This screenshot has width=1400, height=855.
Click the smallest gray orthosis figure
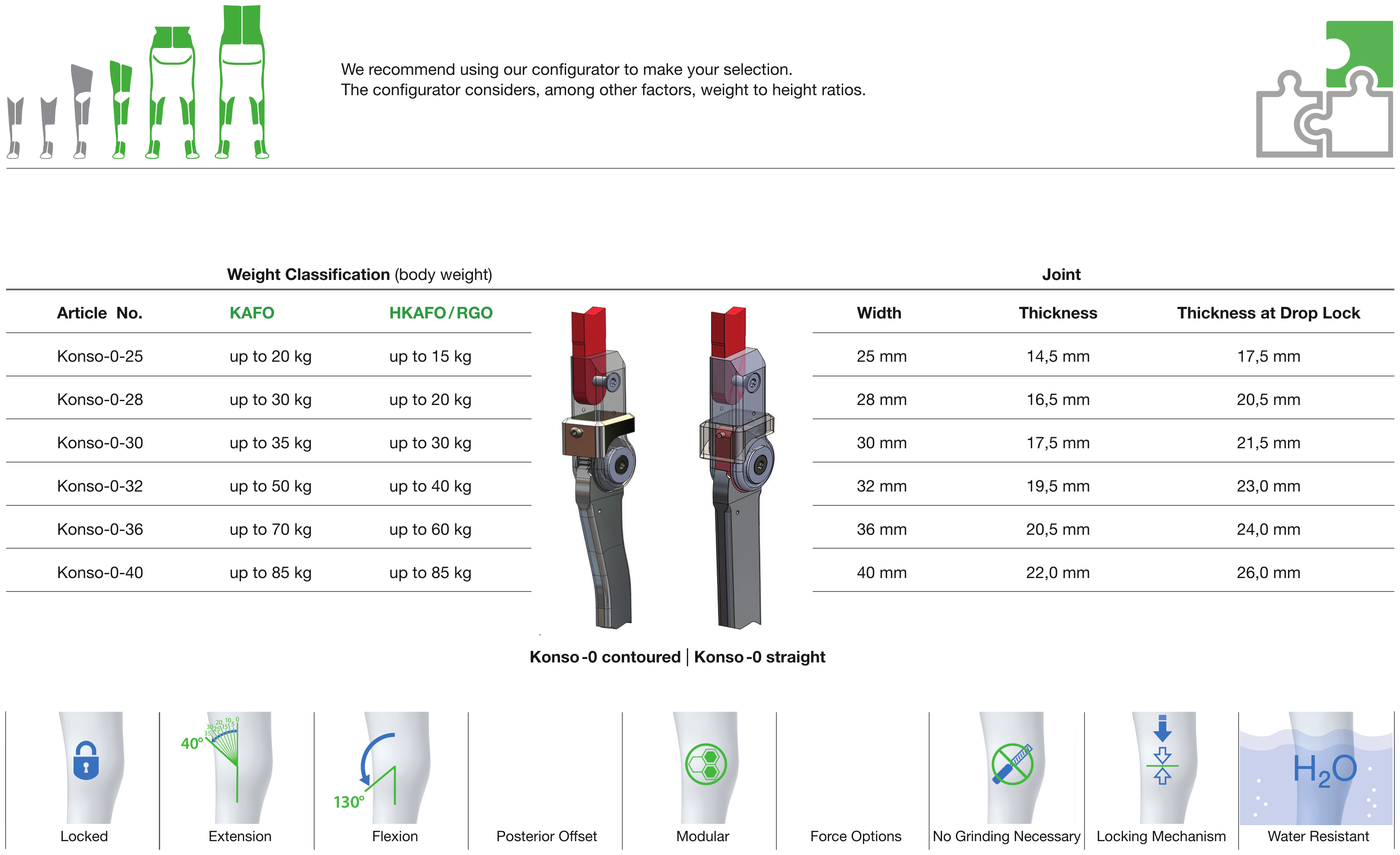15,128
